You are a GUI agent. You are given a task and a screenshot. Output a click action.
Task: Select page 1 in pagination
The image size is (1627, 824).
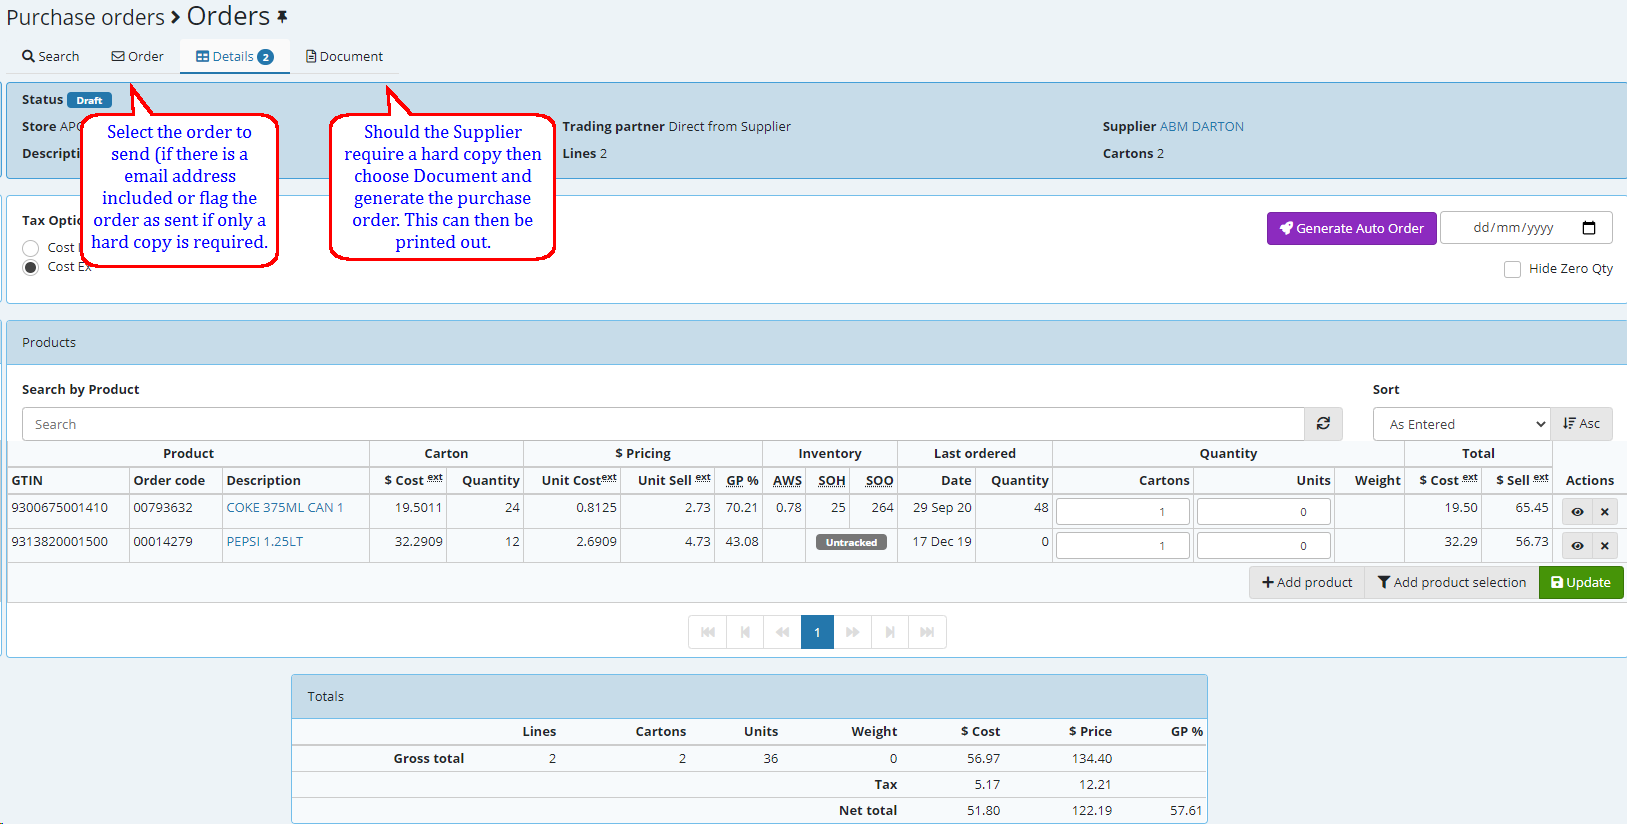point(817,632)
